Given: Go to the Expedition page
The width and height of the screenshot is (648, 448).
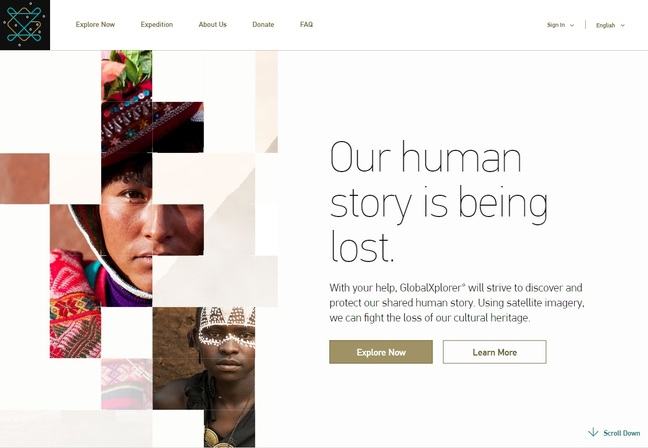Looking at the screenshot, I should (x=157, y=24).
